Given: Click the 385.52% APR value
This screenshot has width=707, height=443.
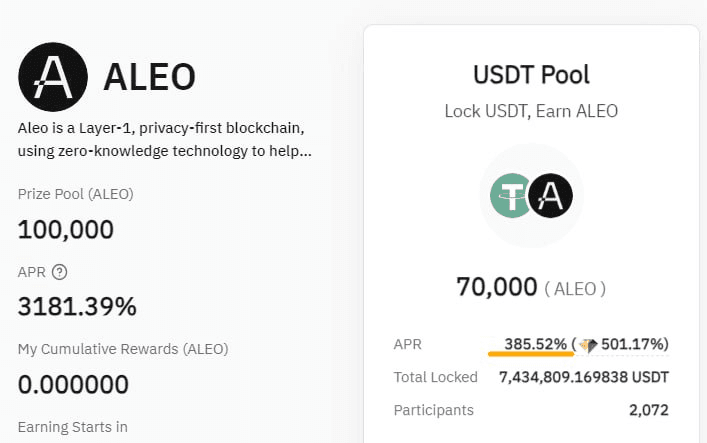Looking at the screenshot, I should pyautogui.click(x=535, y=344).
